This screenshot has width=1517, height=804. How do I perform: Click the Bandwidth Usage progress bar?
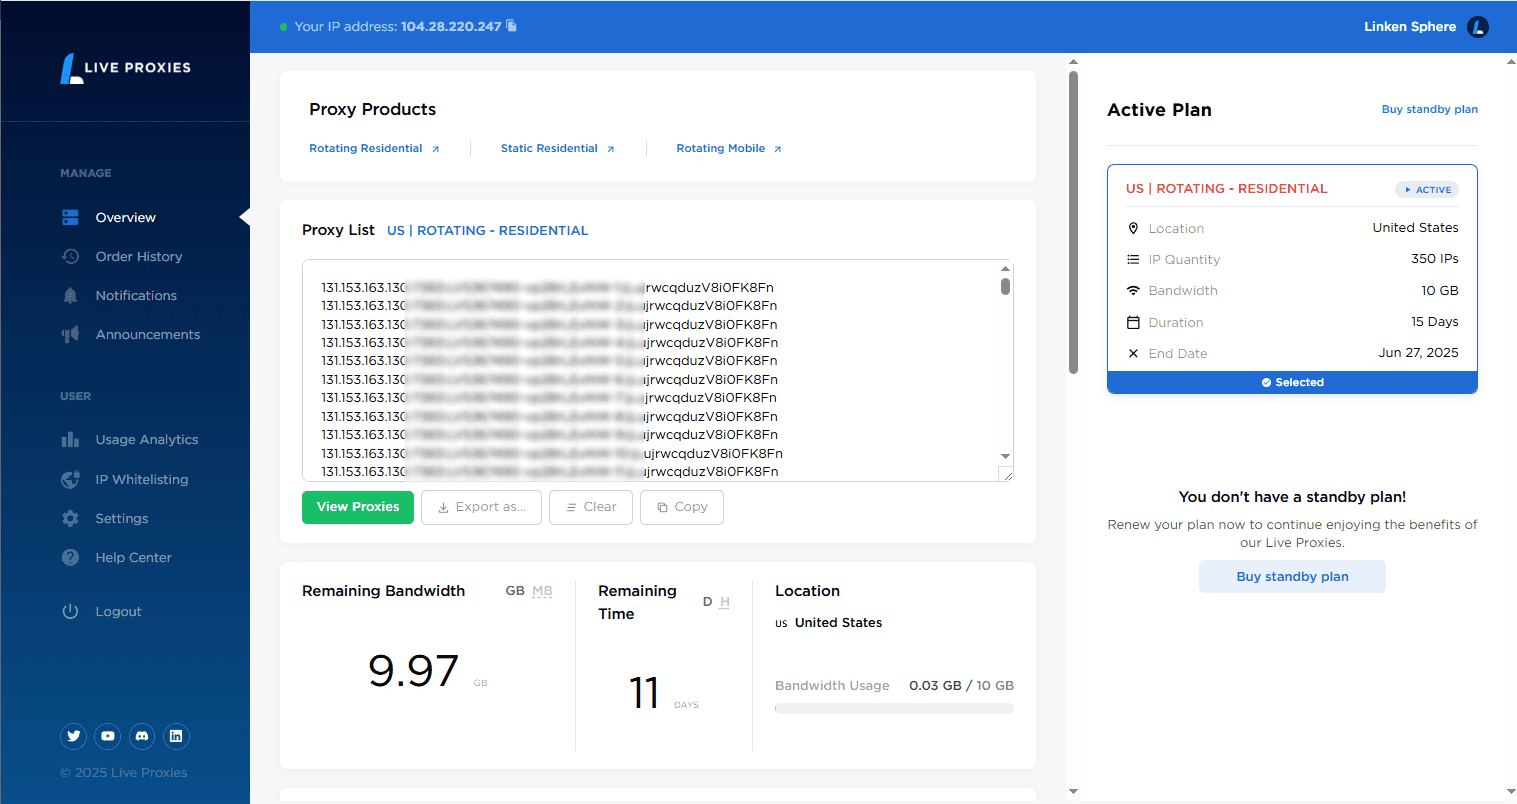pyautogui.click(x=893, y=708)
